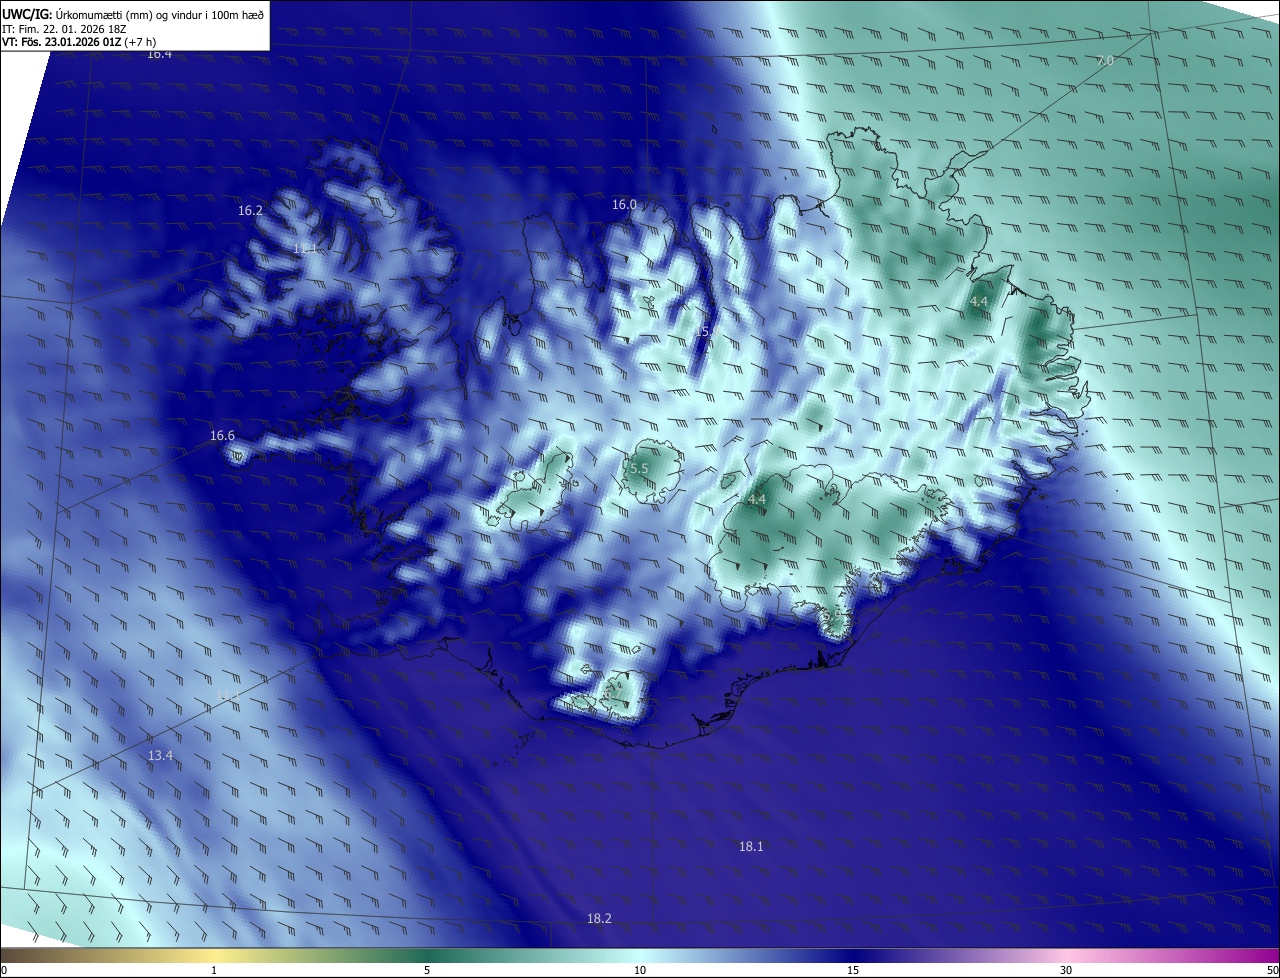Click the map title 'Úrkomumætti (mm) og vindur í 100m hæð'

(x=159, y=13)
